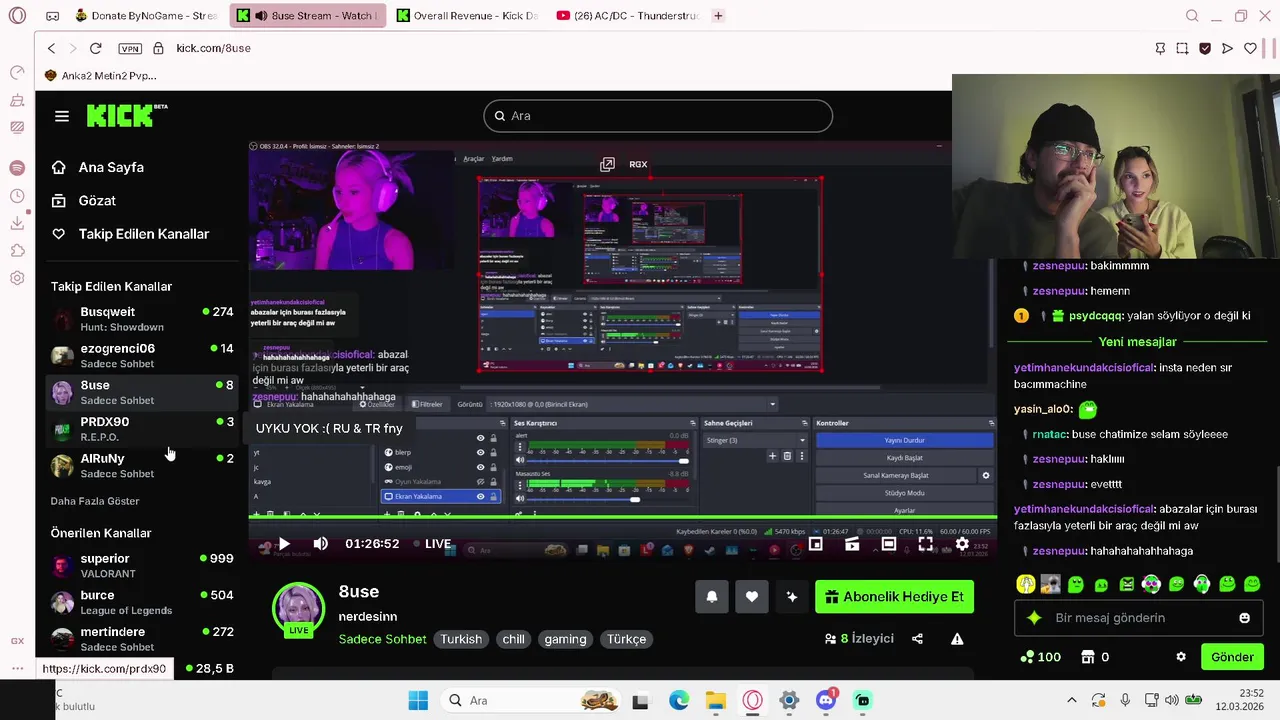Go to Ana Sayfa in sidebar
Image resolution: width=1280 pixels, height=720 pixels.
point(98,167)
